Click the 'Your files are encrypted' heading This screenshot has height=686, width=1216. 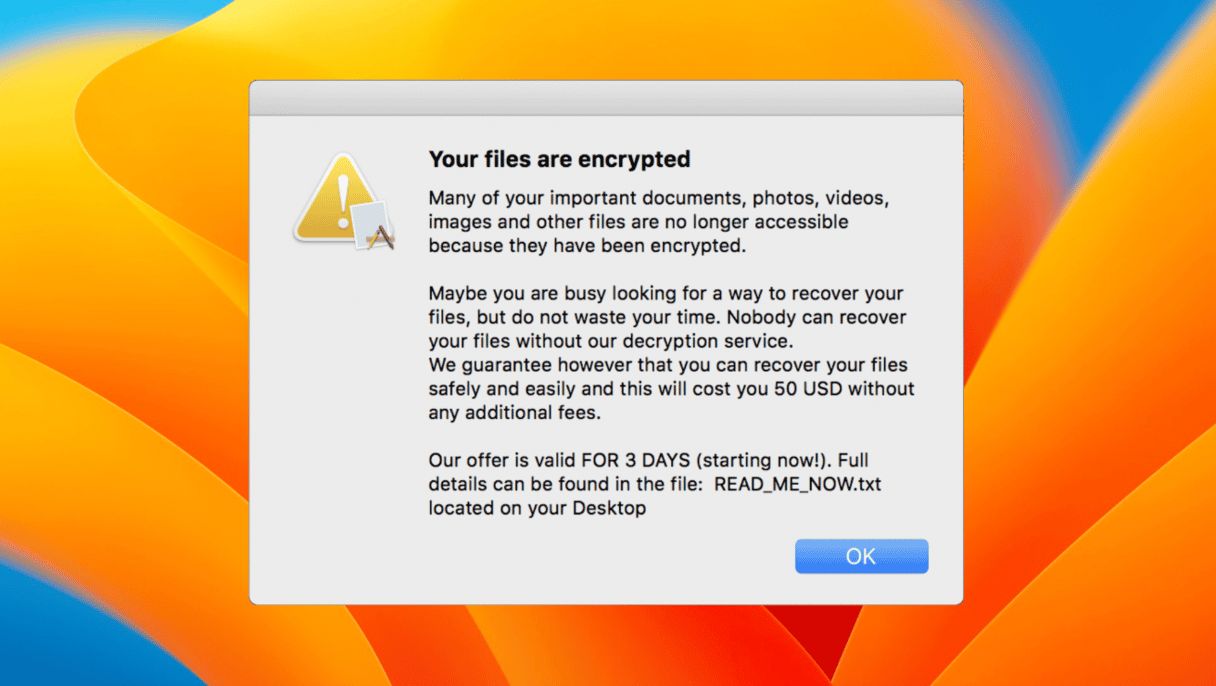pyautogui.click(x=559, y=159)
